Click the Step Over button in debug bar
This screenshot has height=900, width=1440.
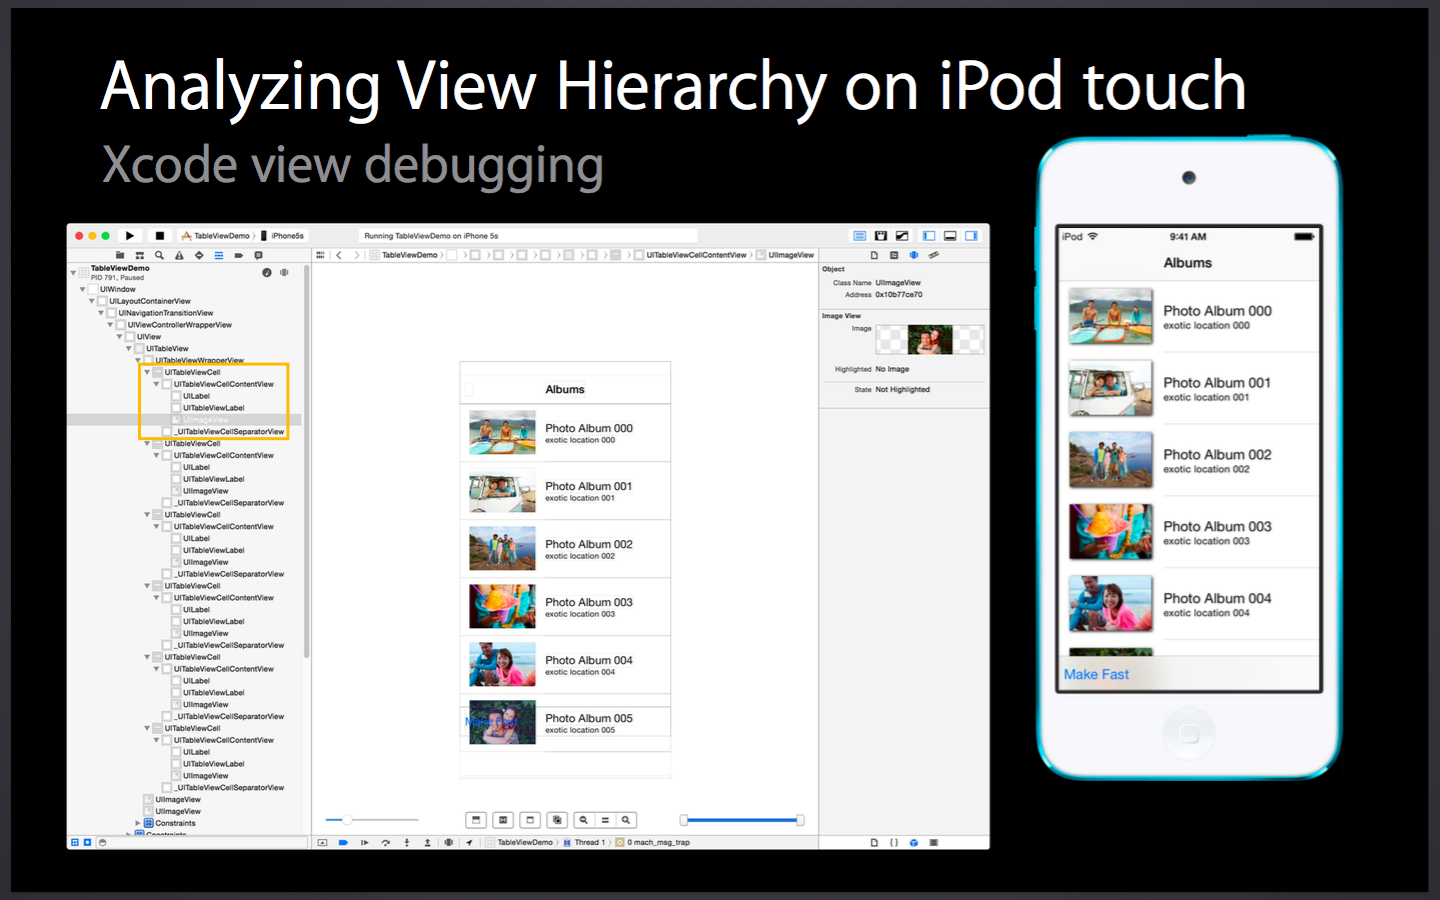coord(385,842)
